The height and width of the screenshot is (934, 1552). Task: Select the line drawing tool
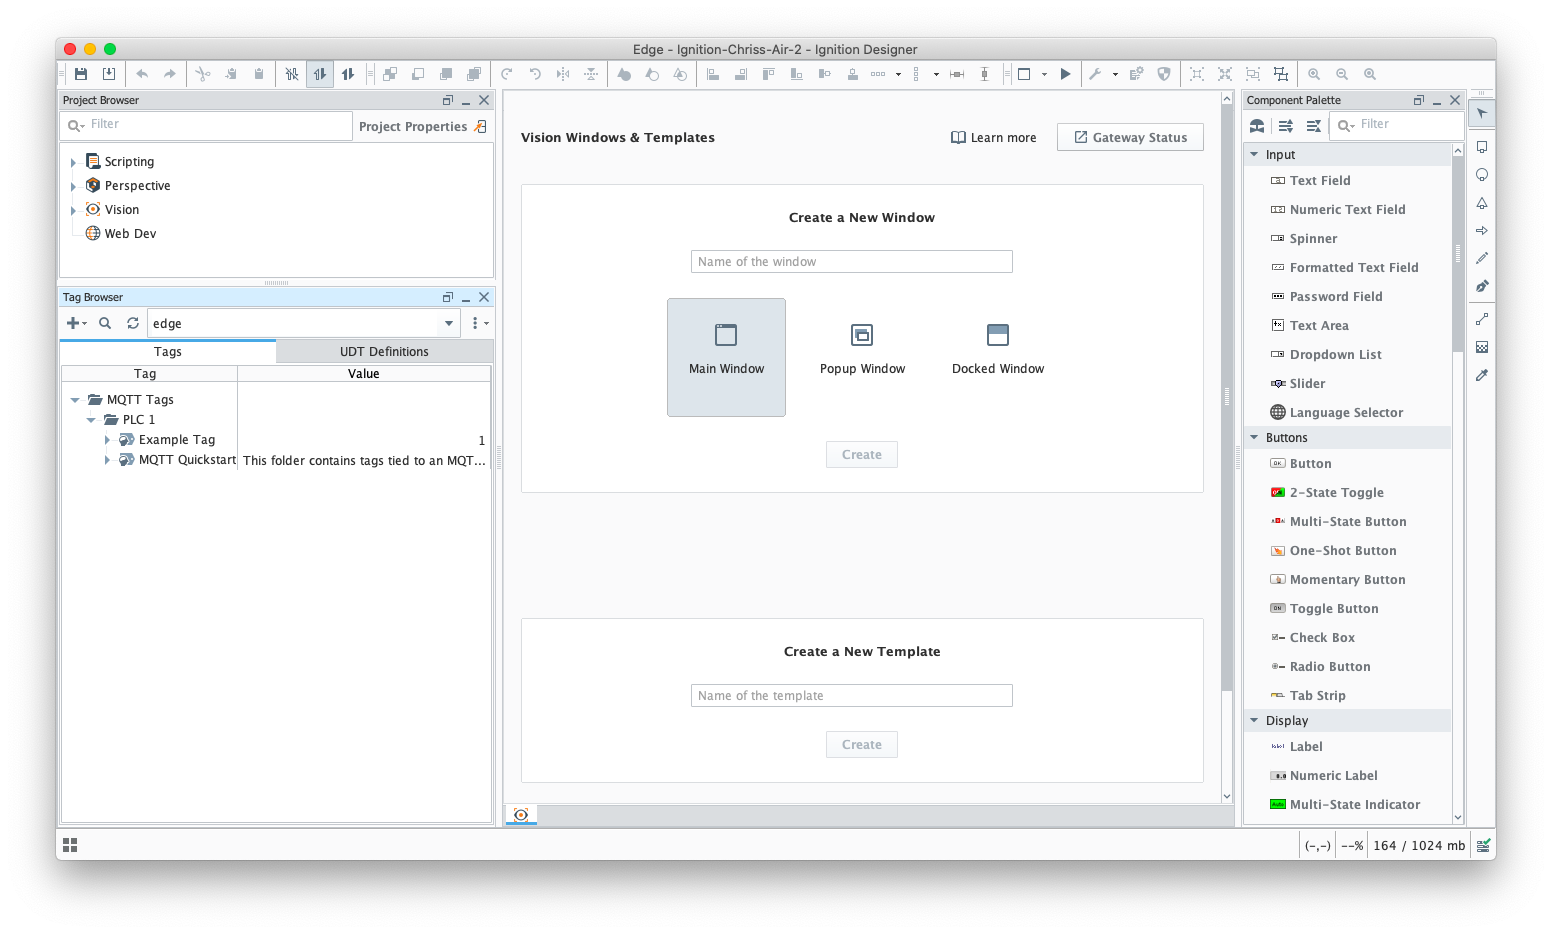point(1482,319)
